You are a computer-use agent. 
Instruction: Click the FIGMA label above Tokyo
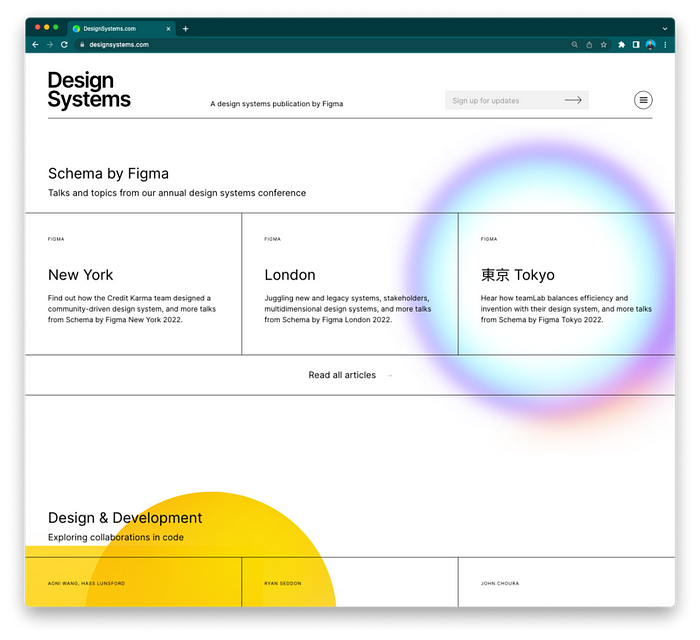coord(489,239)
